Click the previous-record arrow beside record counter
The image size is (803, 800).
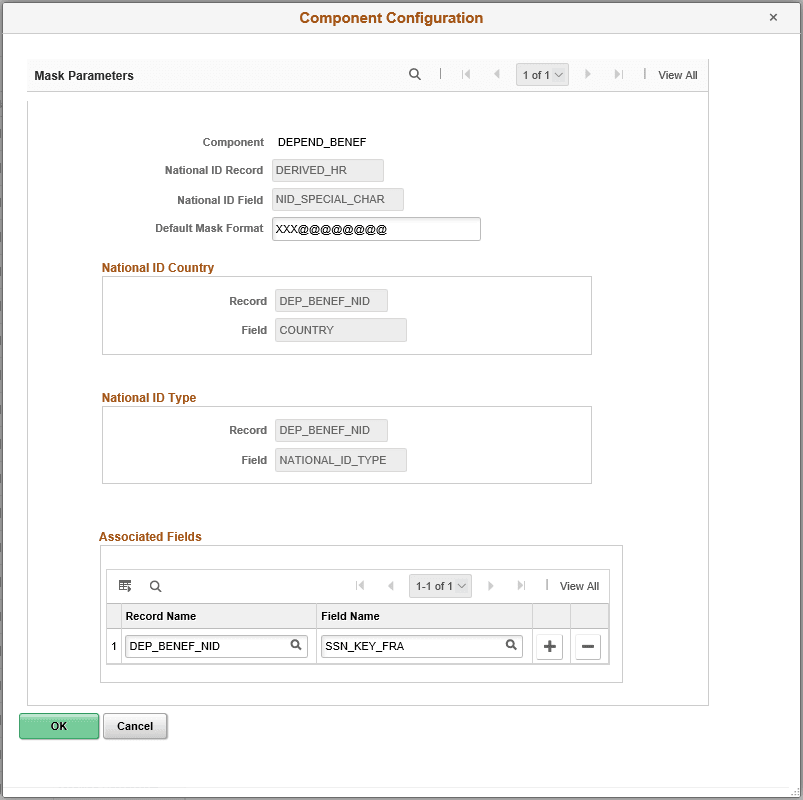[x=497, y=74]
